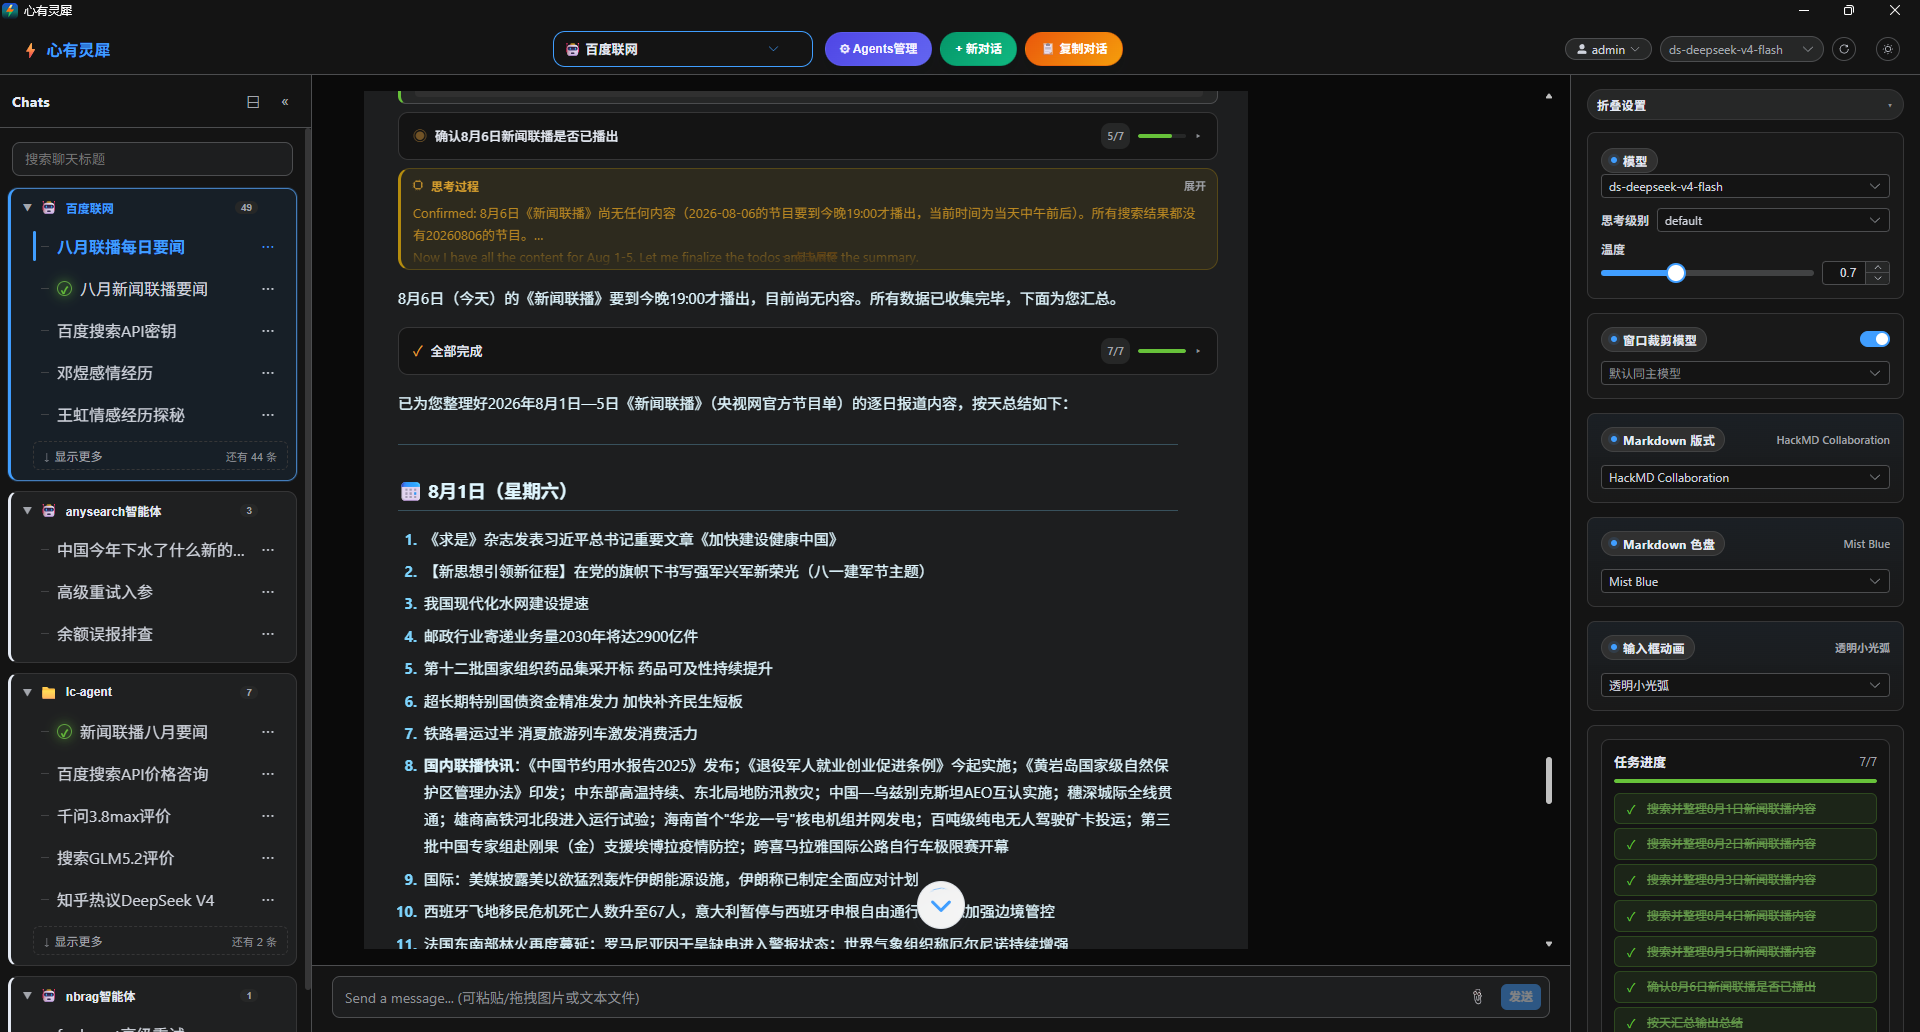
Task: Open the more menu for 知乎热议DeepSeek V4
Action: [268, 900]
